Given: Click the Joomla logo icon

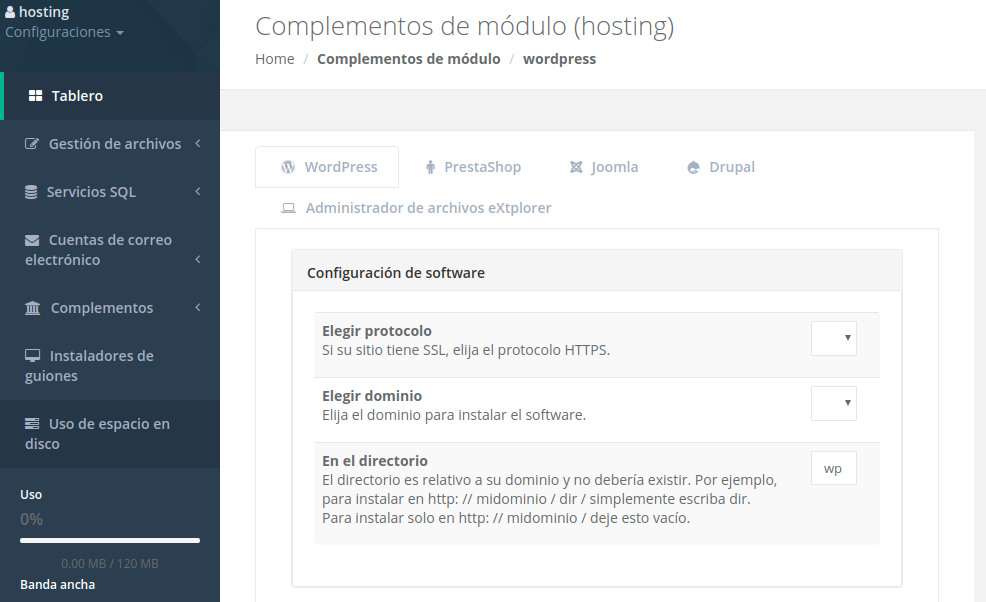Looking at the screenshot, I should (576, 167).
